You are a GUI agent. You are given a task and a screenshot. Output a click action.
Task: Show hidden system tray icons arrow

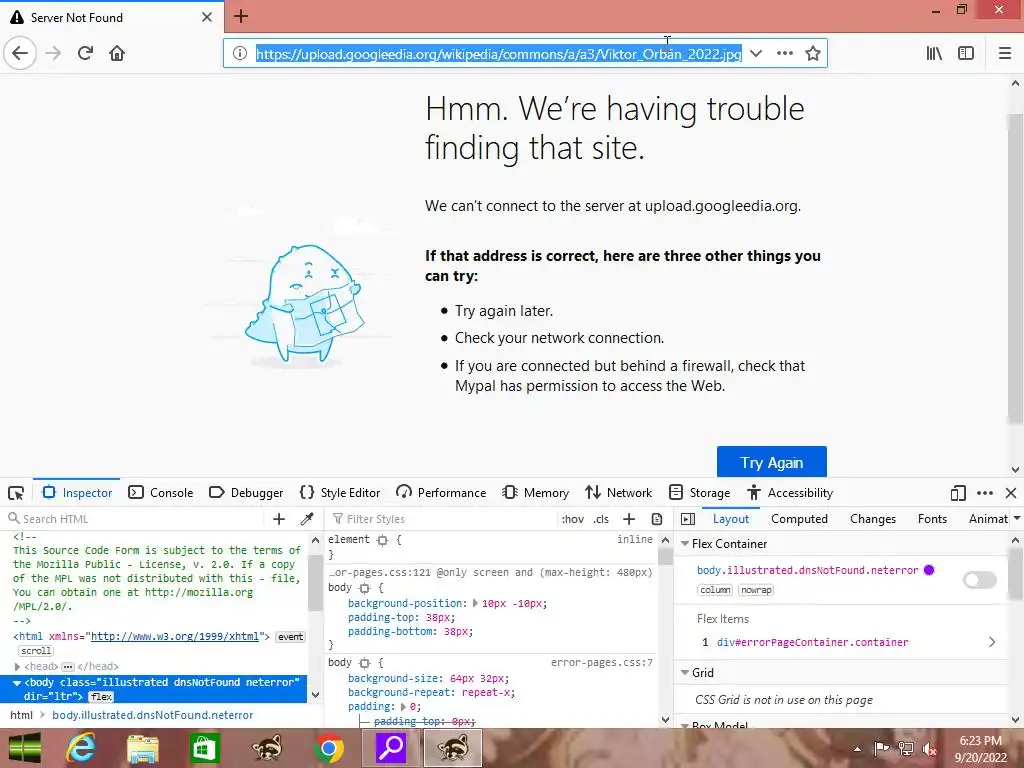pos(857,749)
